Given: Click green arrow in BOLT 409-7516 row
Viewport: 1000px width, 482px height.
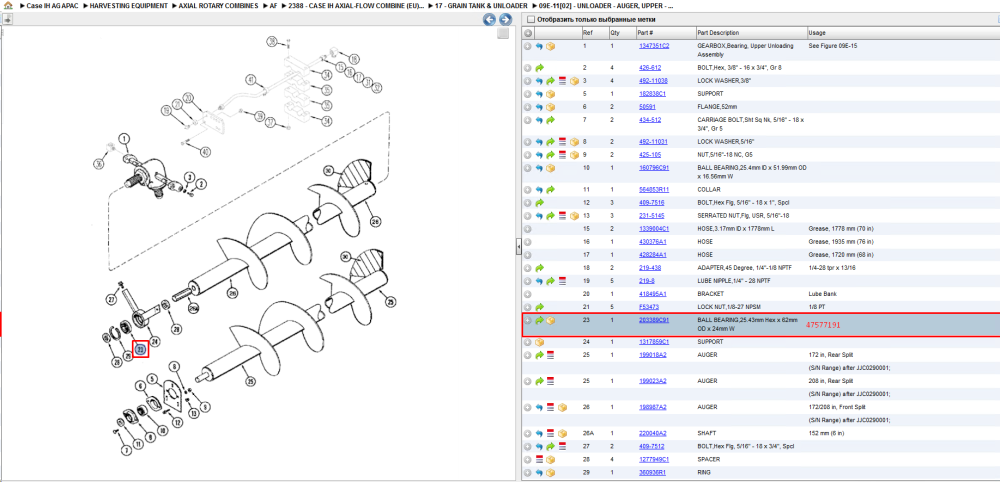Looking at the screenshot, I should (539, 202).
